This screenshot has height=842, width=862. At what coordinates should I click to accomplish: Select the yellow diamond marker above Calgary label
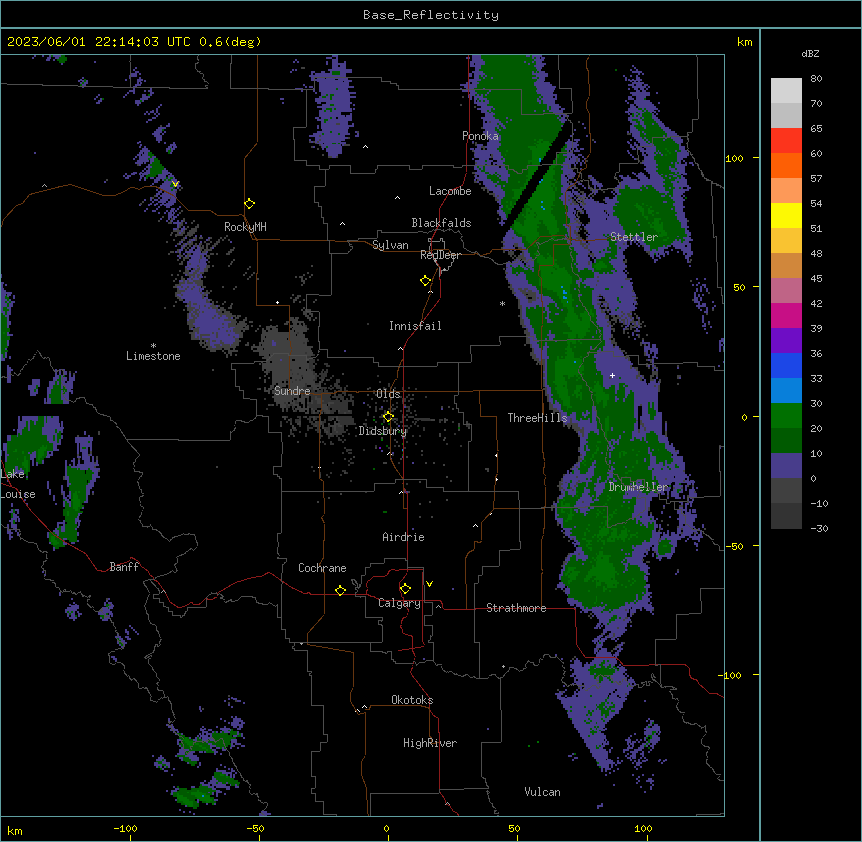(x=405, y=589)
